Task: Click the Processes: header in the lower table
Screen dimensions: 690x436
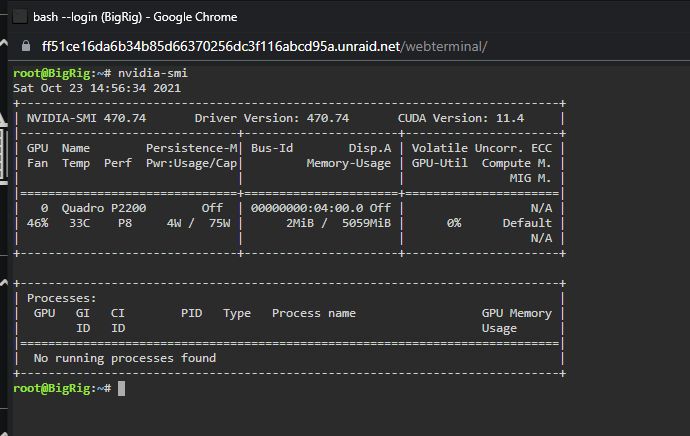Action: click(x=62, y=298)
